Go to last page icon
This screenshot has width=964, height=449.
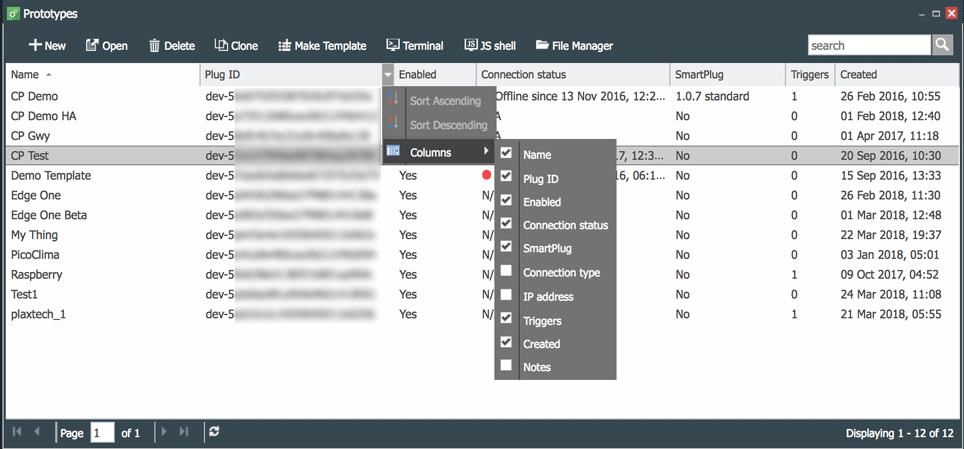coord(183,432)
